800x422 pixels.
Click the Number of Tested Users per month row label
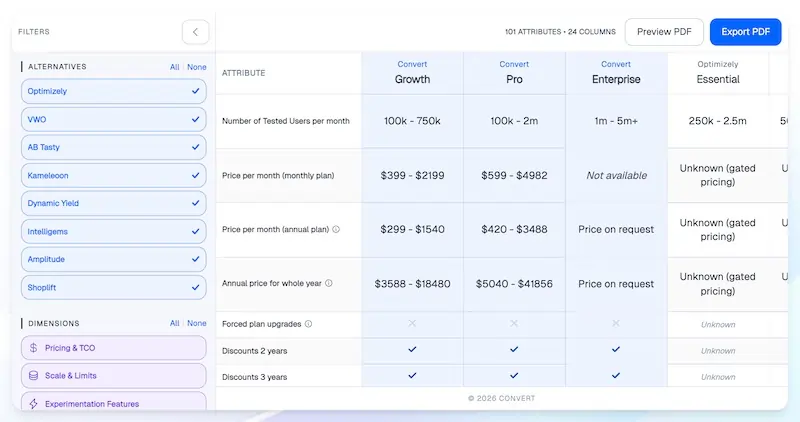(286, 121)
